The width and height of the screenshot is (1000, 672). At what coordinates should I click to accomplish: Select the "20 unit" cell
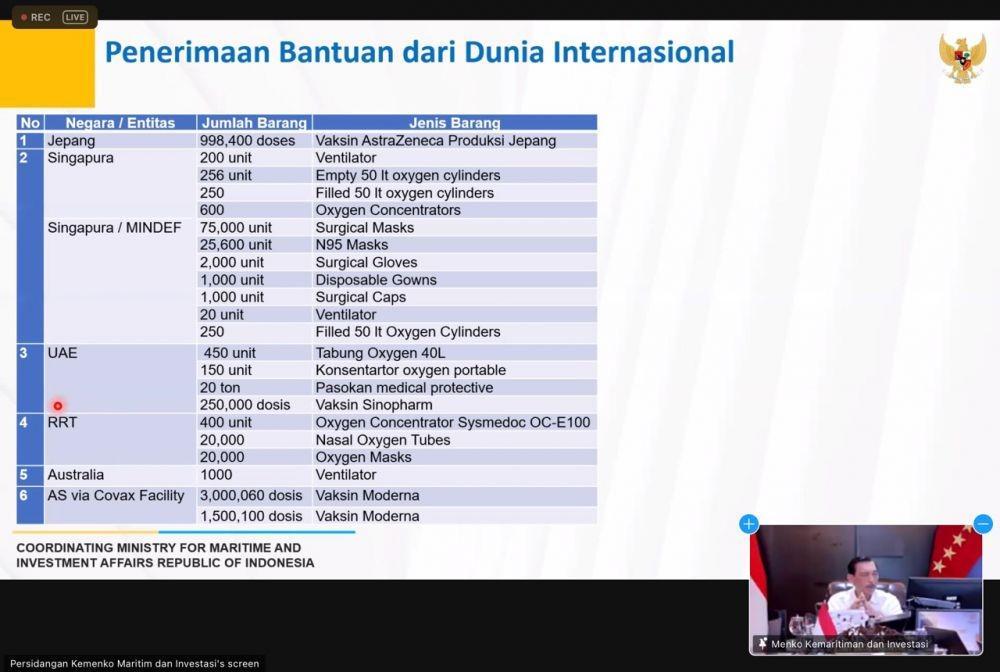(254, 314)
